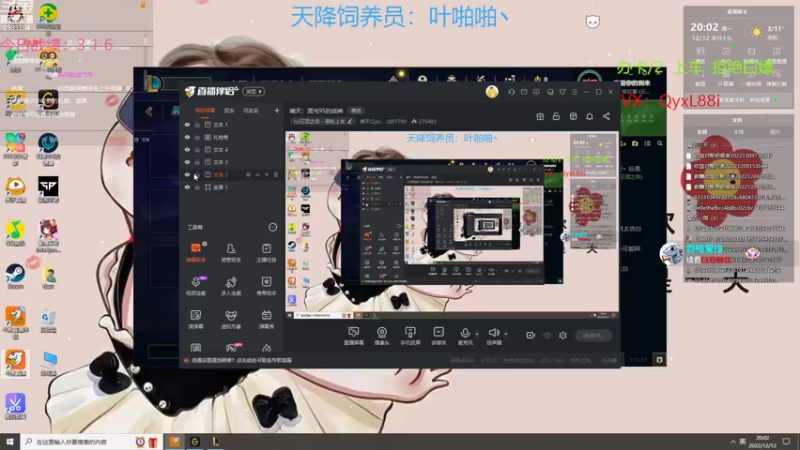The width and height of the screenshot is (800, 450).
Task: Open customer service help link in status bar
Action: pos(241,360)
